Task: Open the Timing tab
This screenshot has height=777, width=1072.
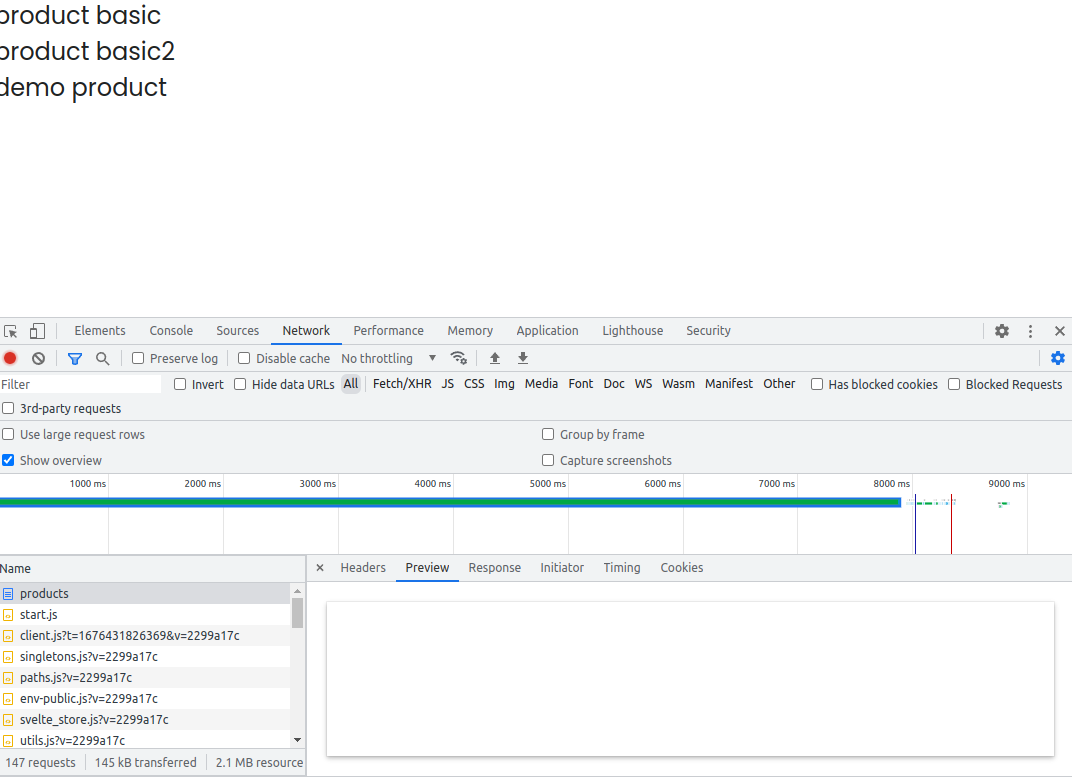Action: point(621,567)
